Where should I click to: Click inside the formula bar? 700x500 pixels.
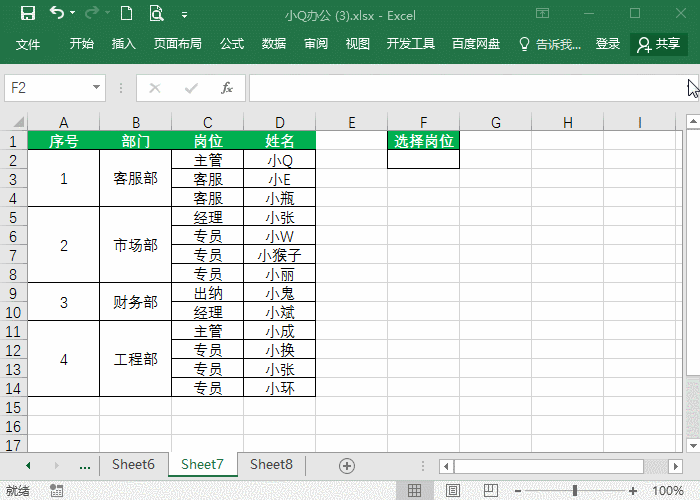467,88
